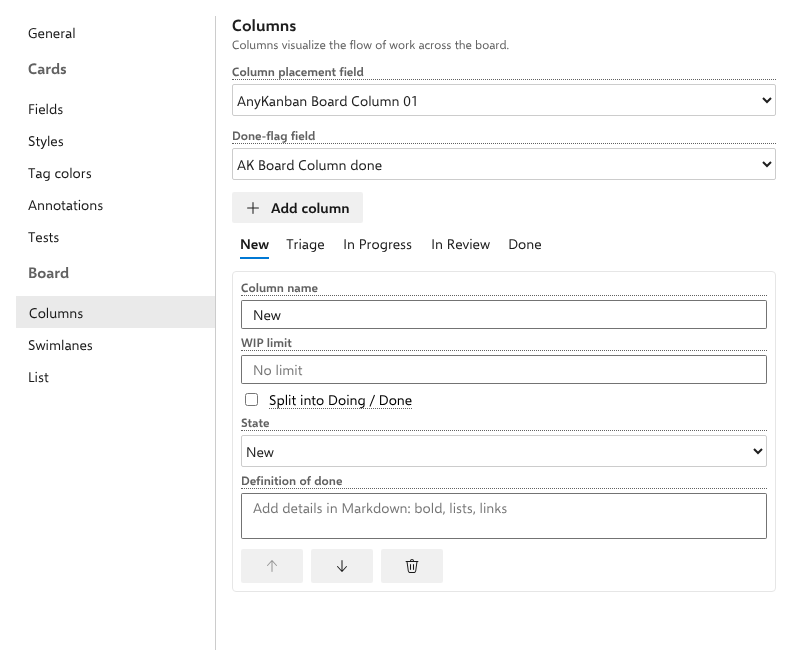The height and width of the screenshot is (666, 792).
Task: Open Tests settings in sidebar
Action: point(115,237)
